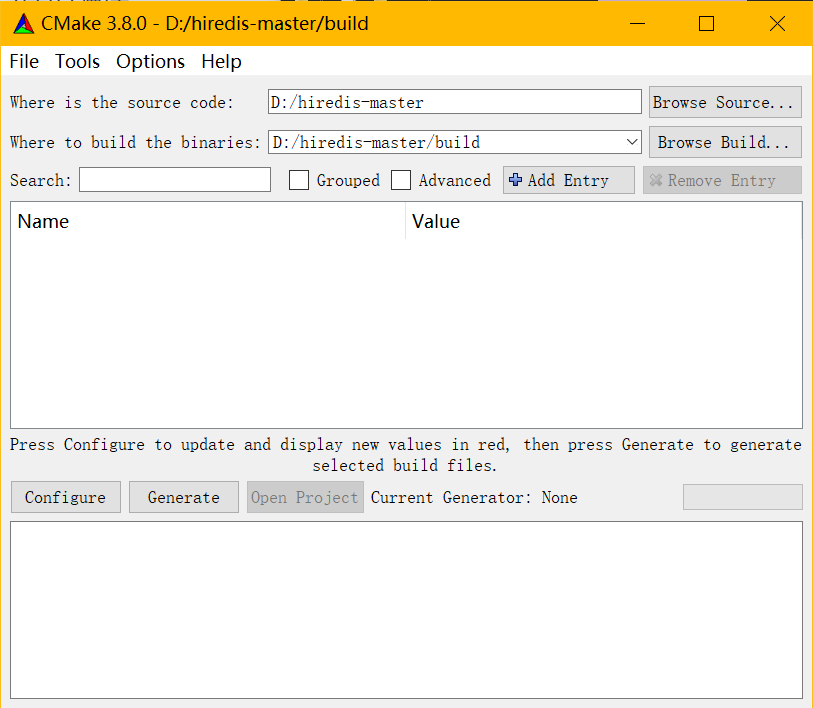The width and height of the screenshot is (813, 708).
Task: Open the Help menu
Action: pos(221,61)
